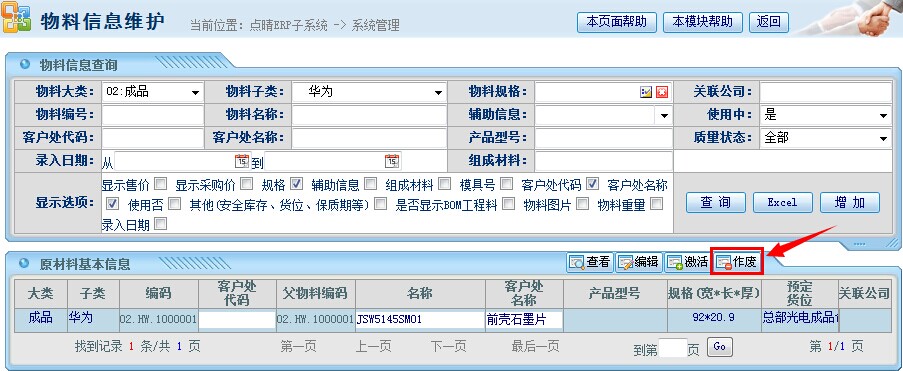Toggle the 规格 display checkbox
Screen dimensions: 903x371
pyautogui.click(x=297, y=184)
